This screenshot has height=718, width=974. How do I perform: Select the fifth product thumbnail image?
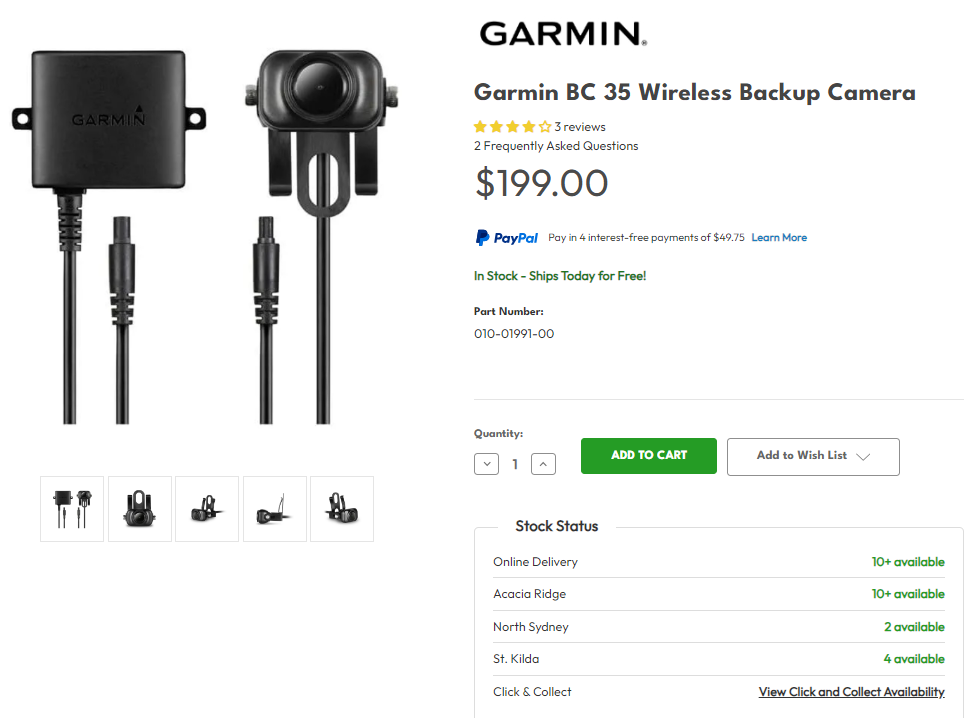coord(342,509)
